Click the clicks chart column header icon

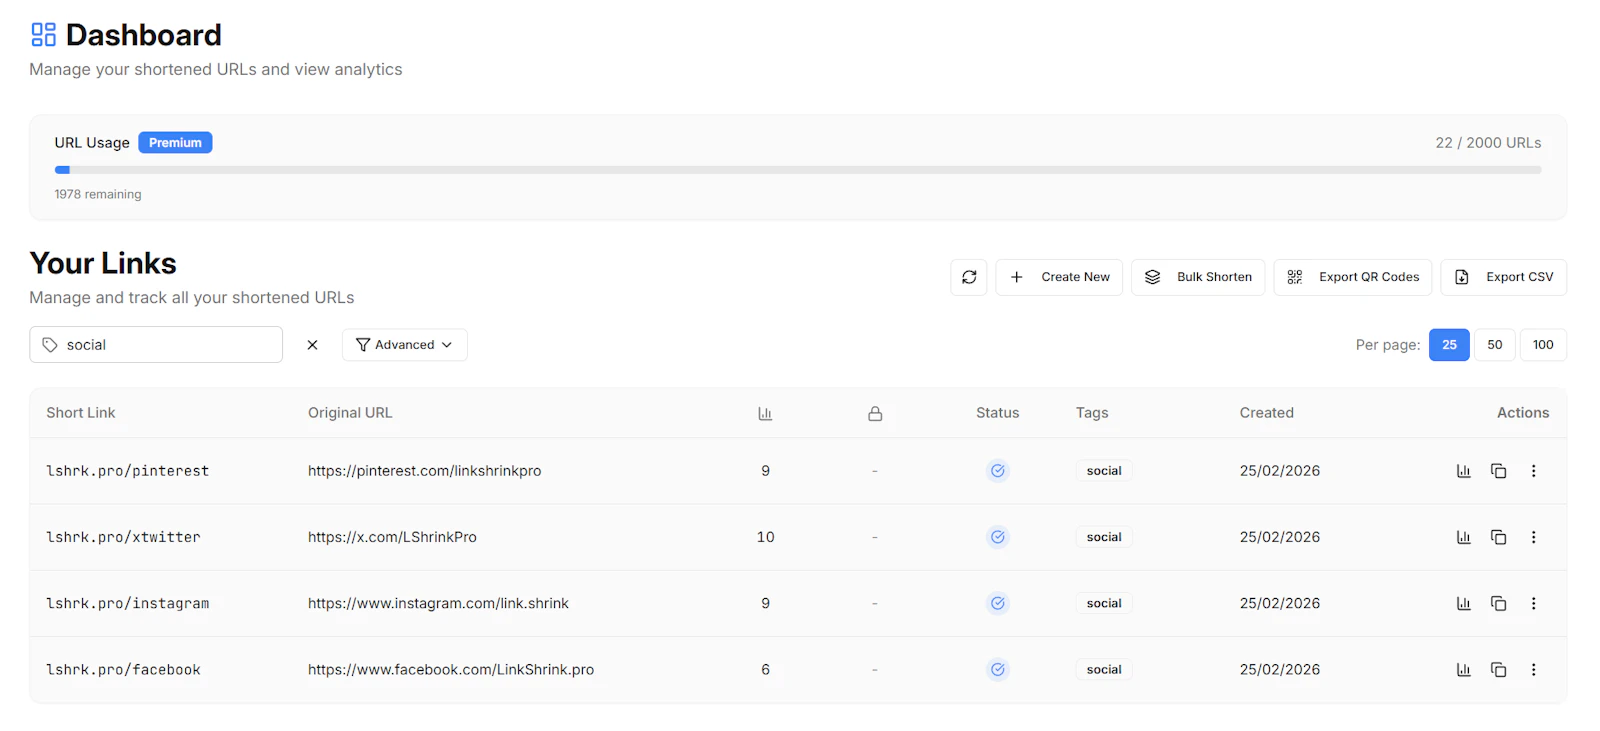765,413
